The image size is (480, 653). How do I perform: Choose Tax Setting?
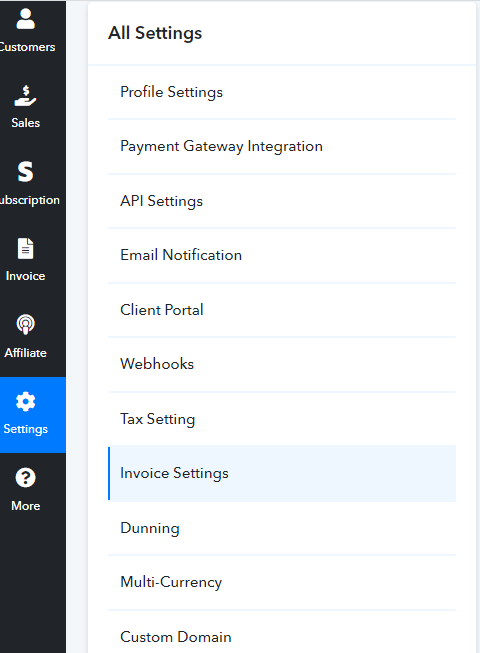282,419
